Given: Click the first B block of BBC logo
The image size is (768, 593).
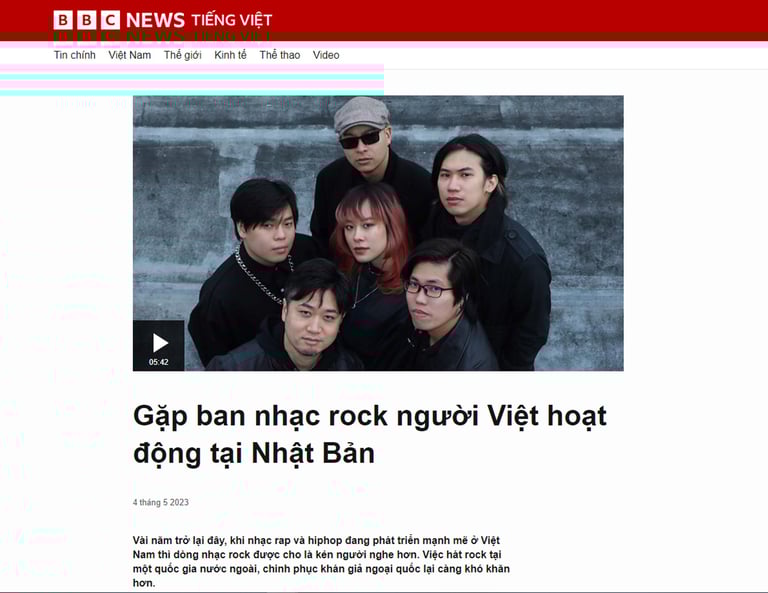Looking at the screenshot, I should 63,20.
